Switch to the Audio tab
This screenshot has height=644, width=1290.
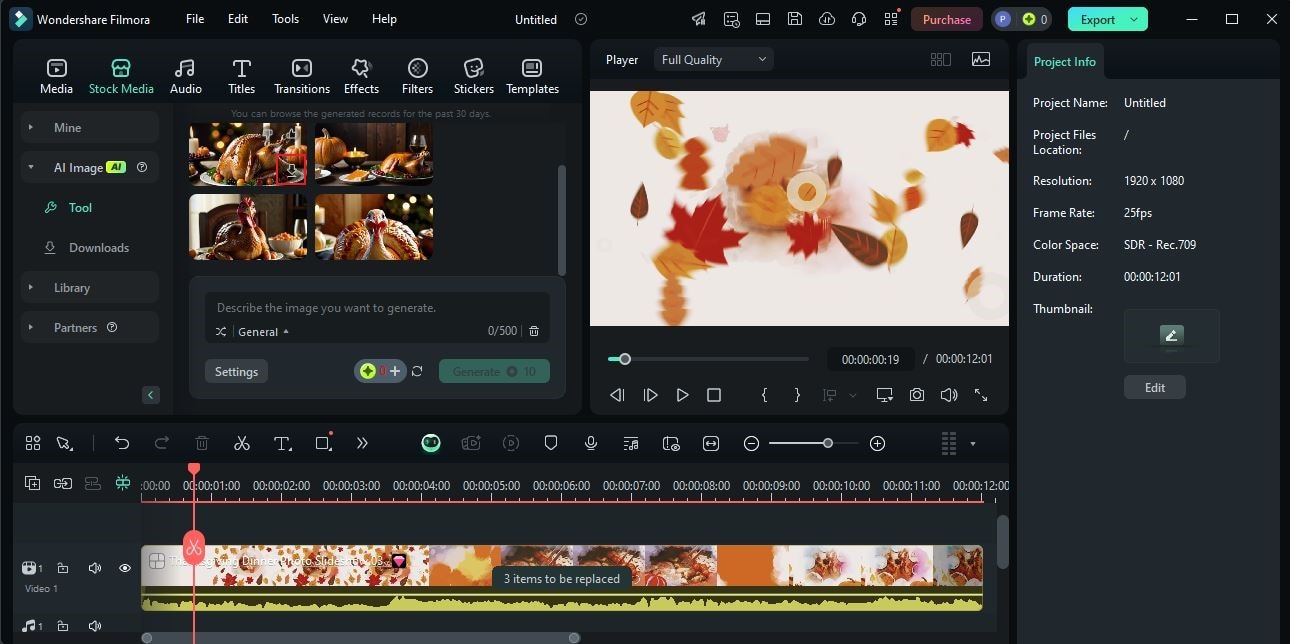(185, 76)
